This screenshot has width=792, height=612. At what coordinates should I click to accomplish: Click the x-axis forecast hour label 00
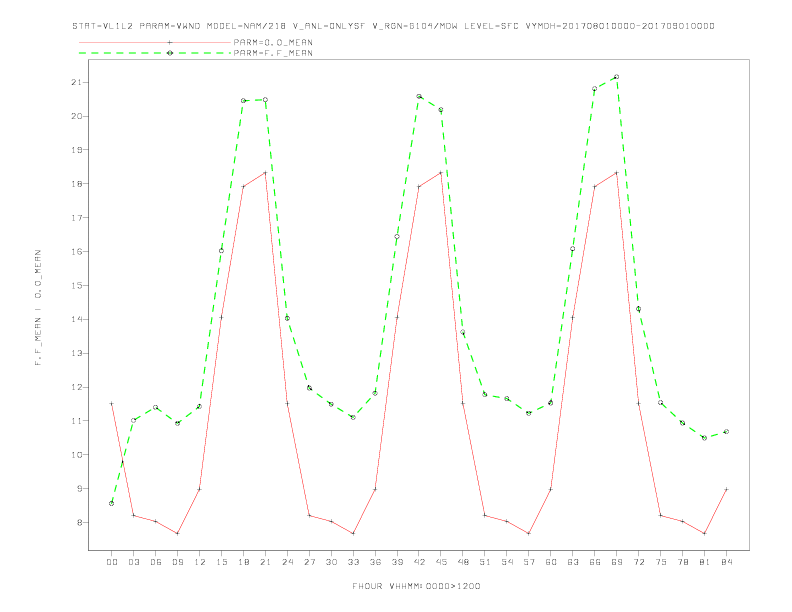112,562
